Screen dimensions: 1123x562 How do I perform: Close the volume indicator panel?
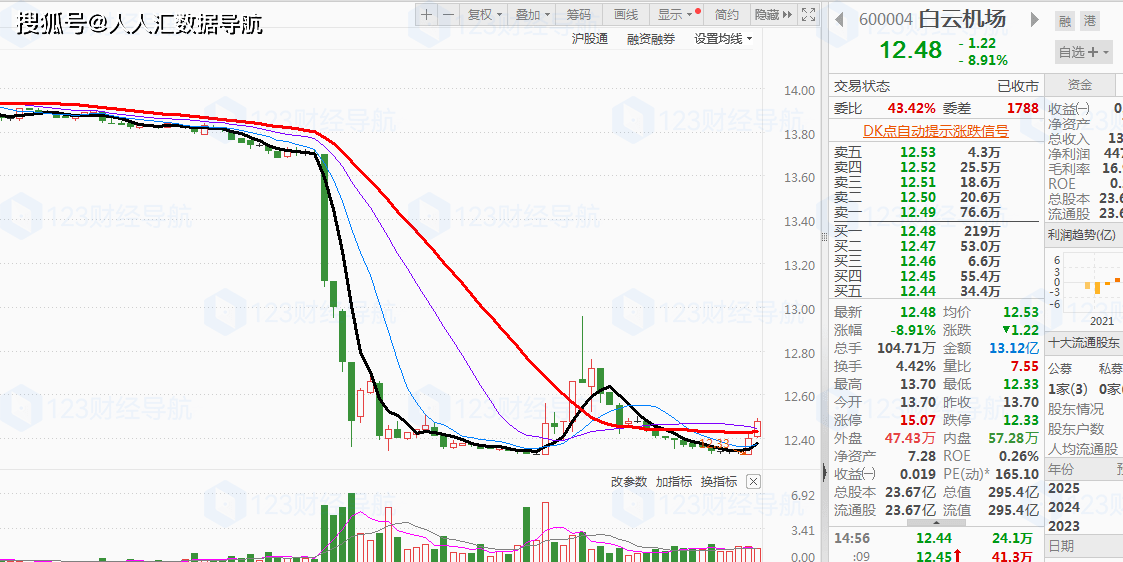753,482
